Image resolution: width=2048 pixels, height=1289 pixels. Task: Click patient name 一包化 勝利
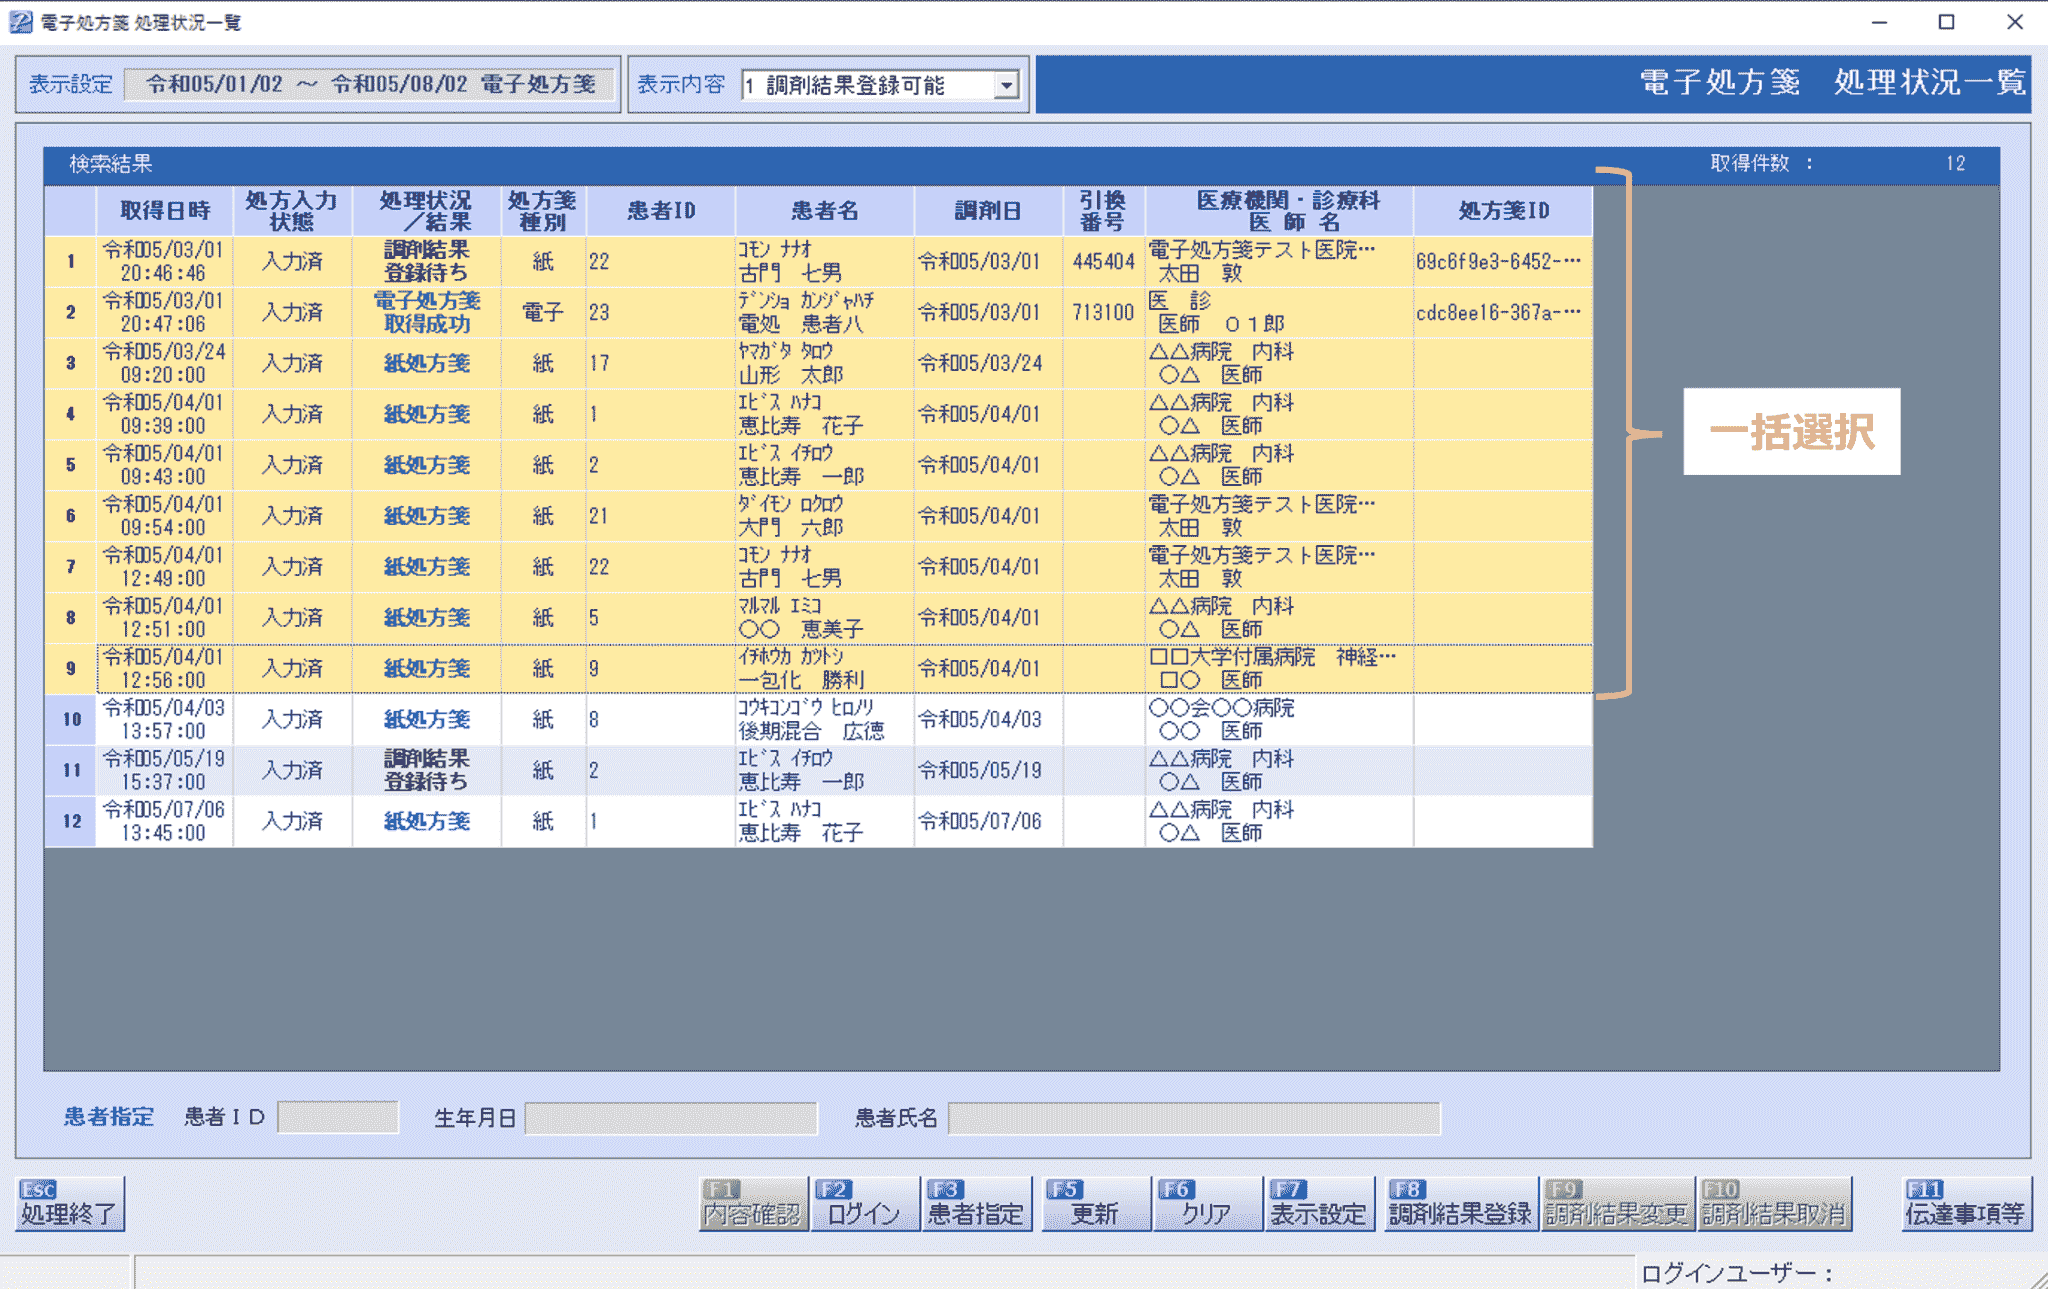click(x=802, y=680)
